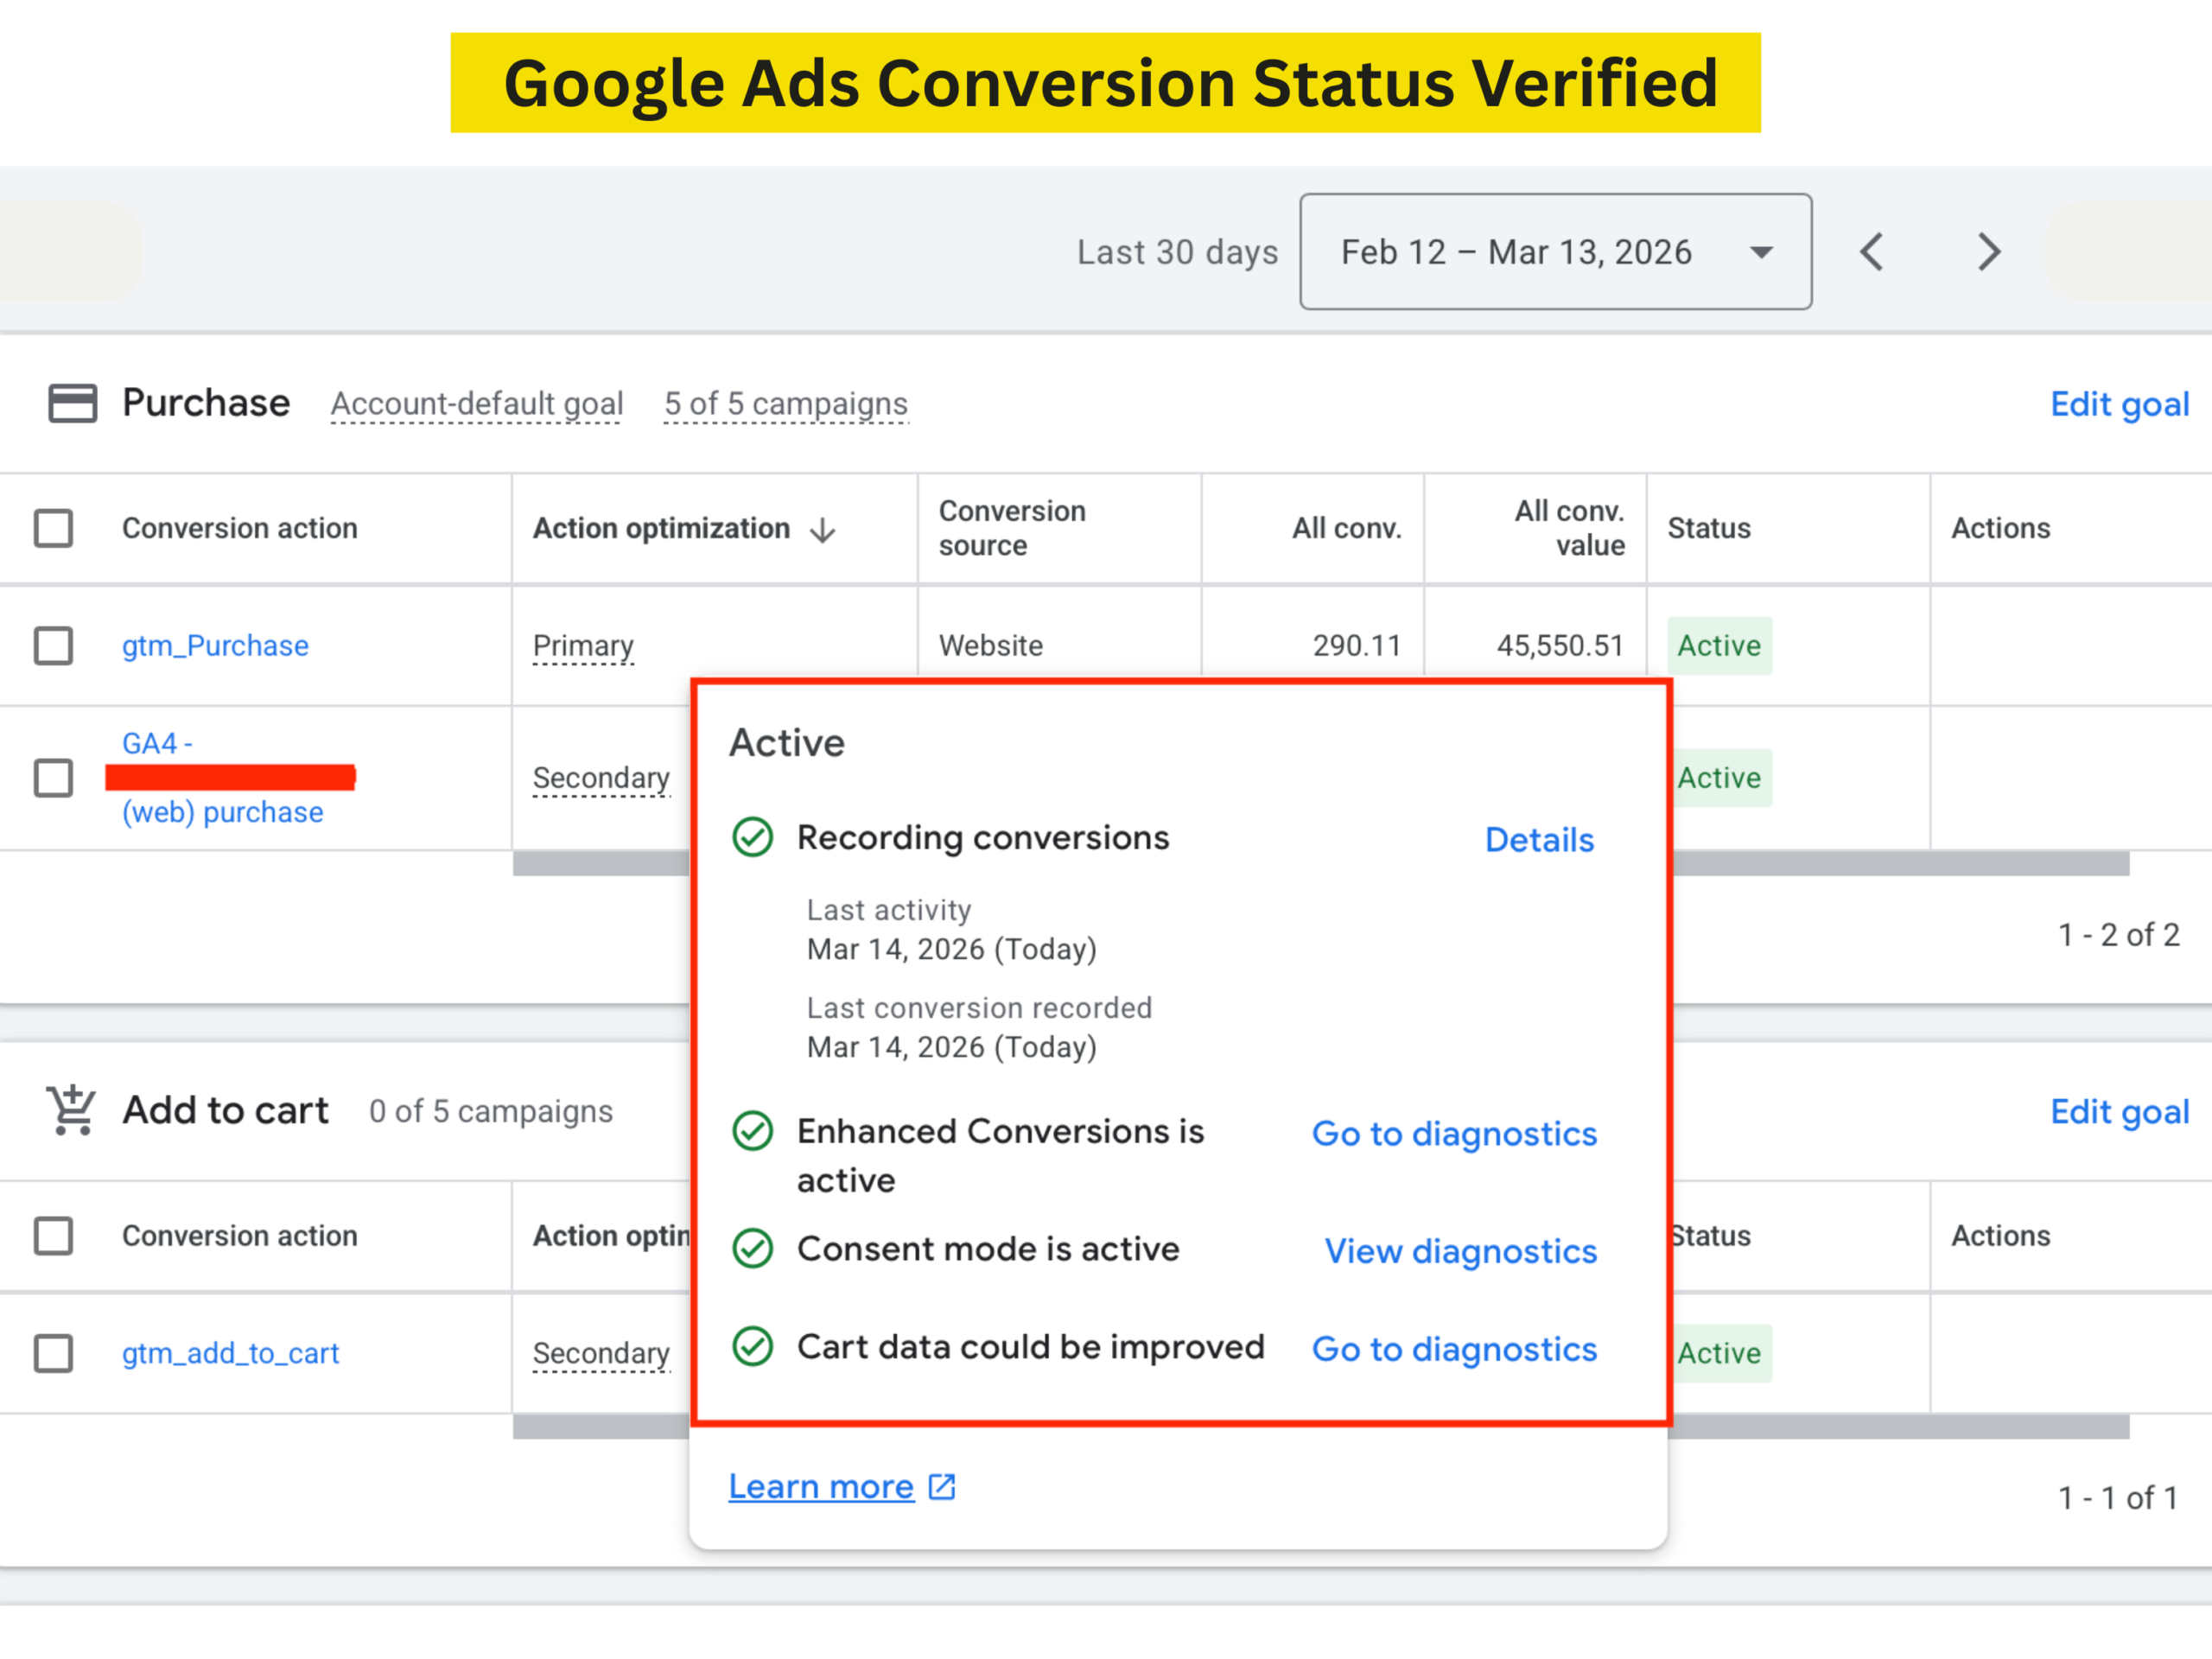Viewport: 2212px width, 1659px height.
Task: Click the Purchase goal credit card icon
Action: pyautogui.click(x=72, y=403)
